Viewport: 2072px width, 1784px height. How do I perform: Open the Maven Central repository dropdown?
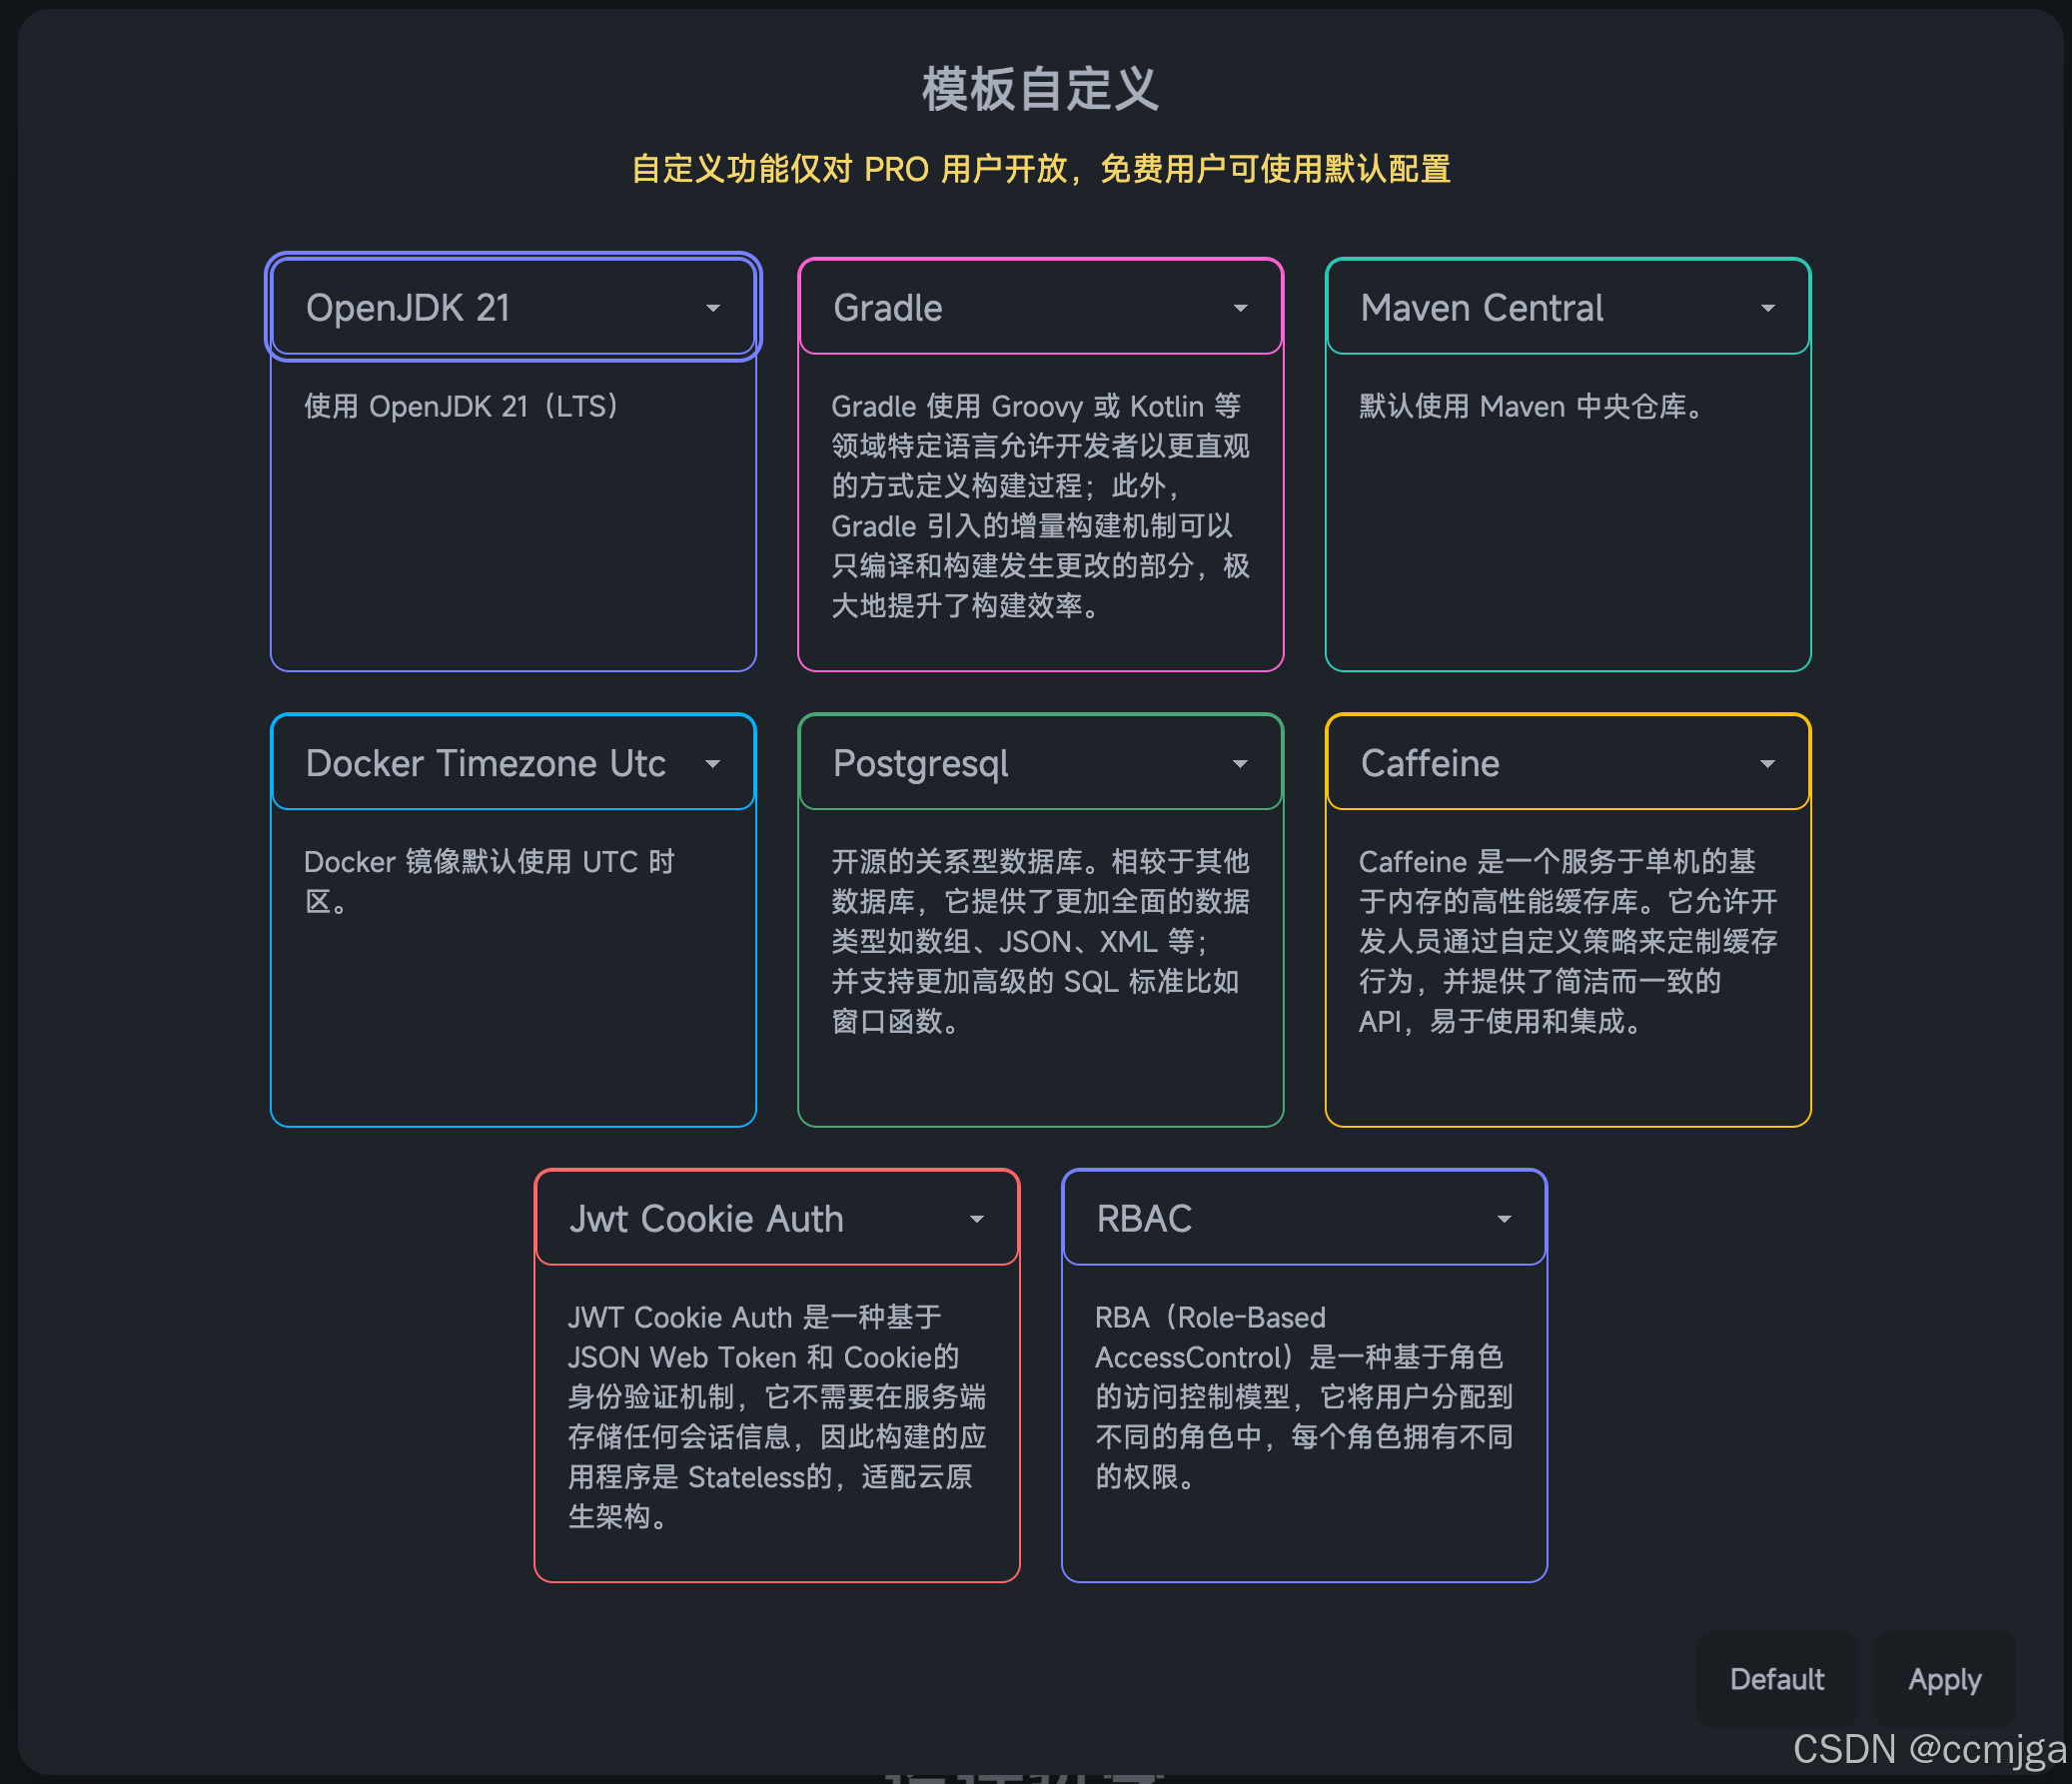point(1566,307)
